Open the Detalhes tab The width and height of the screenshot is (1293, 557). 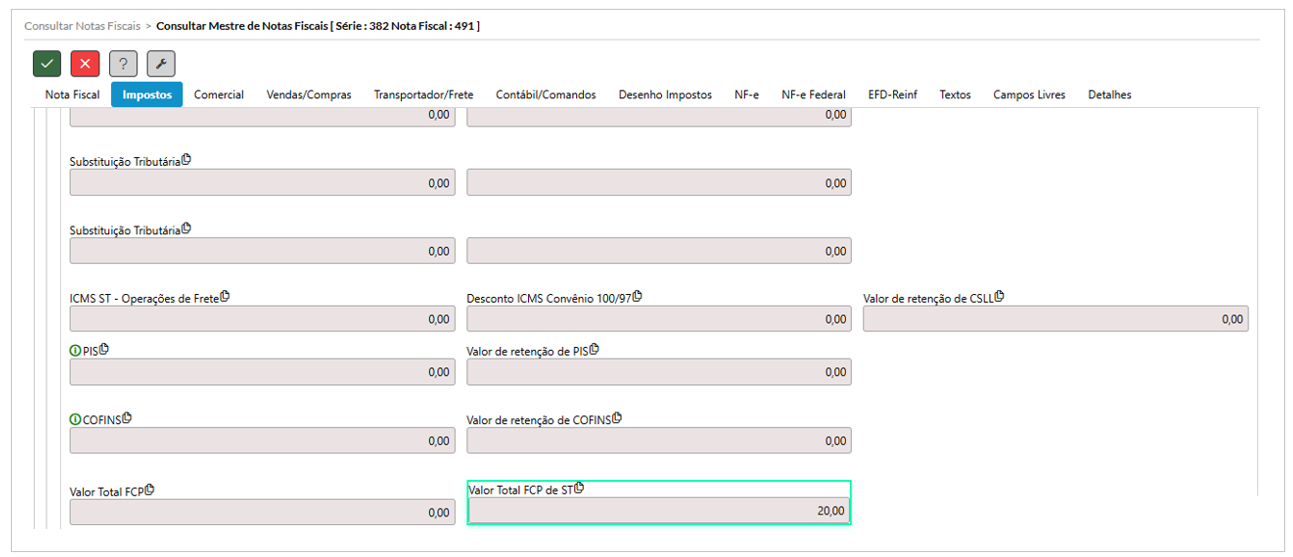(x=1110, y=95)
